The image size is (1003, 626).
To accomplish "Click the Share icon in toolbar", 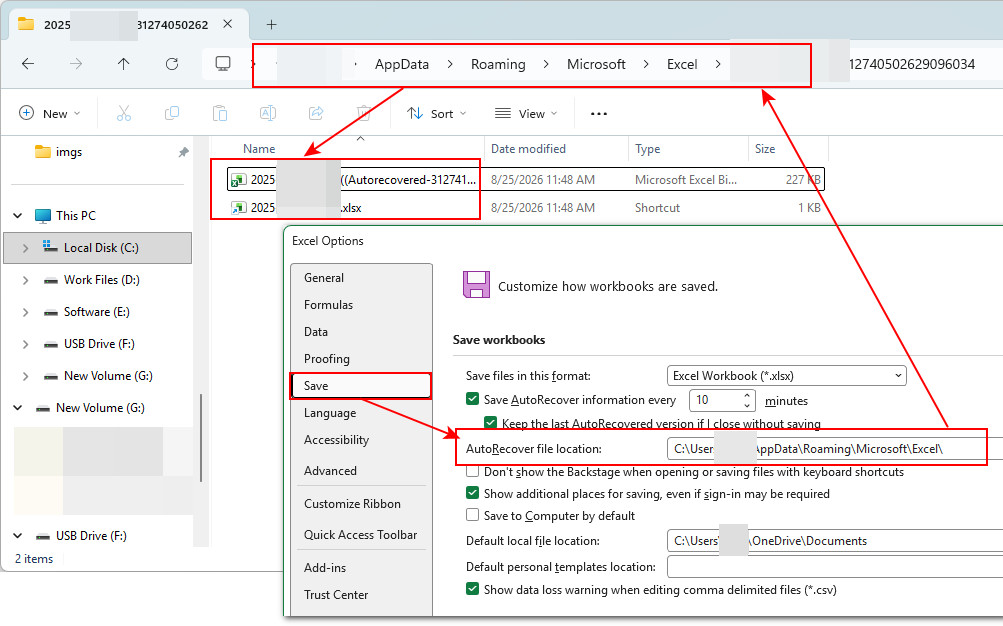I will click(315, 114).
